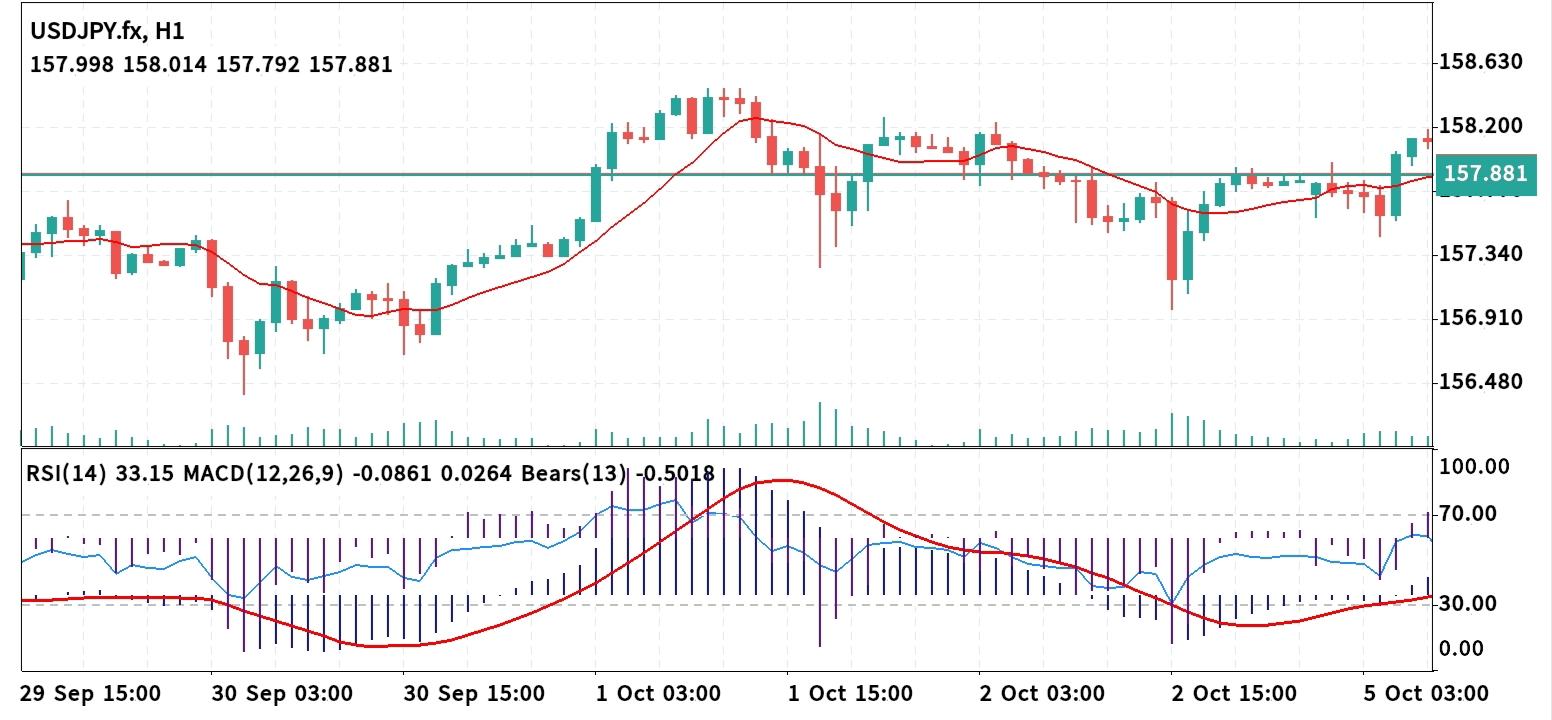Click the 30 Sep 15:00 time label
Viewport: 1552px width, 720px height.
474,693
